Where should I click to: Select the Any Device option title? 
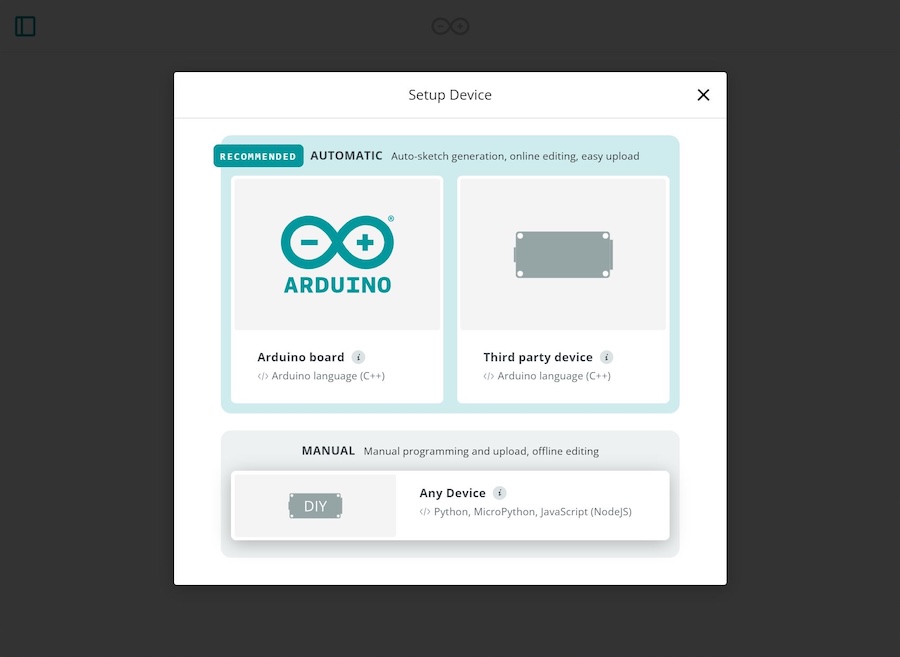tap(452, 493)
